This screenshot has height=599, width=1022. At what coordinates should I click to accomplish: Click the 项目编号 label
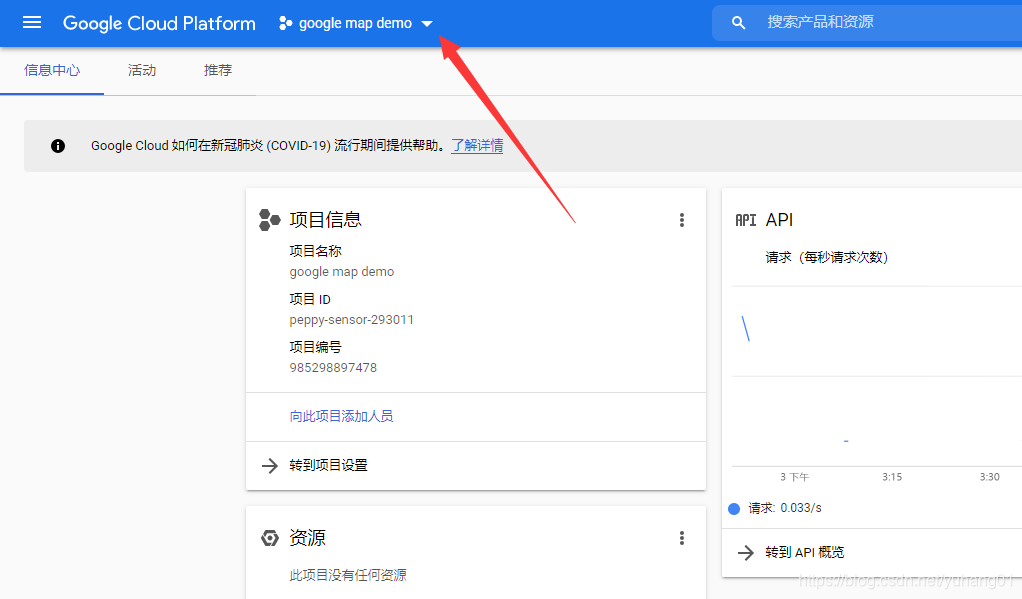click(x=315, y=347)
